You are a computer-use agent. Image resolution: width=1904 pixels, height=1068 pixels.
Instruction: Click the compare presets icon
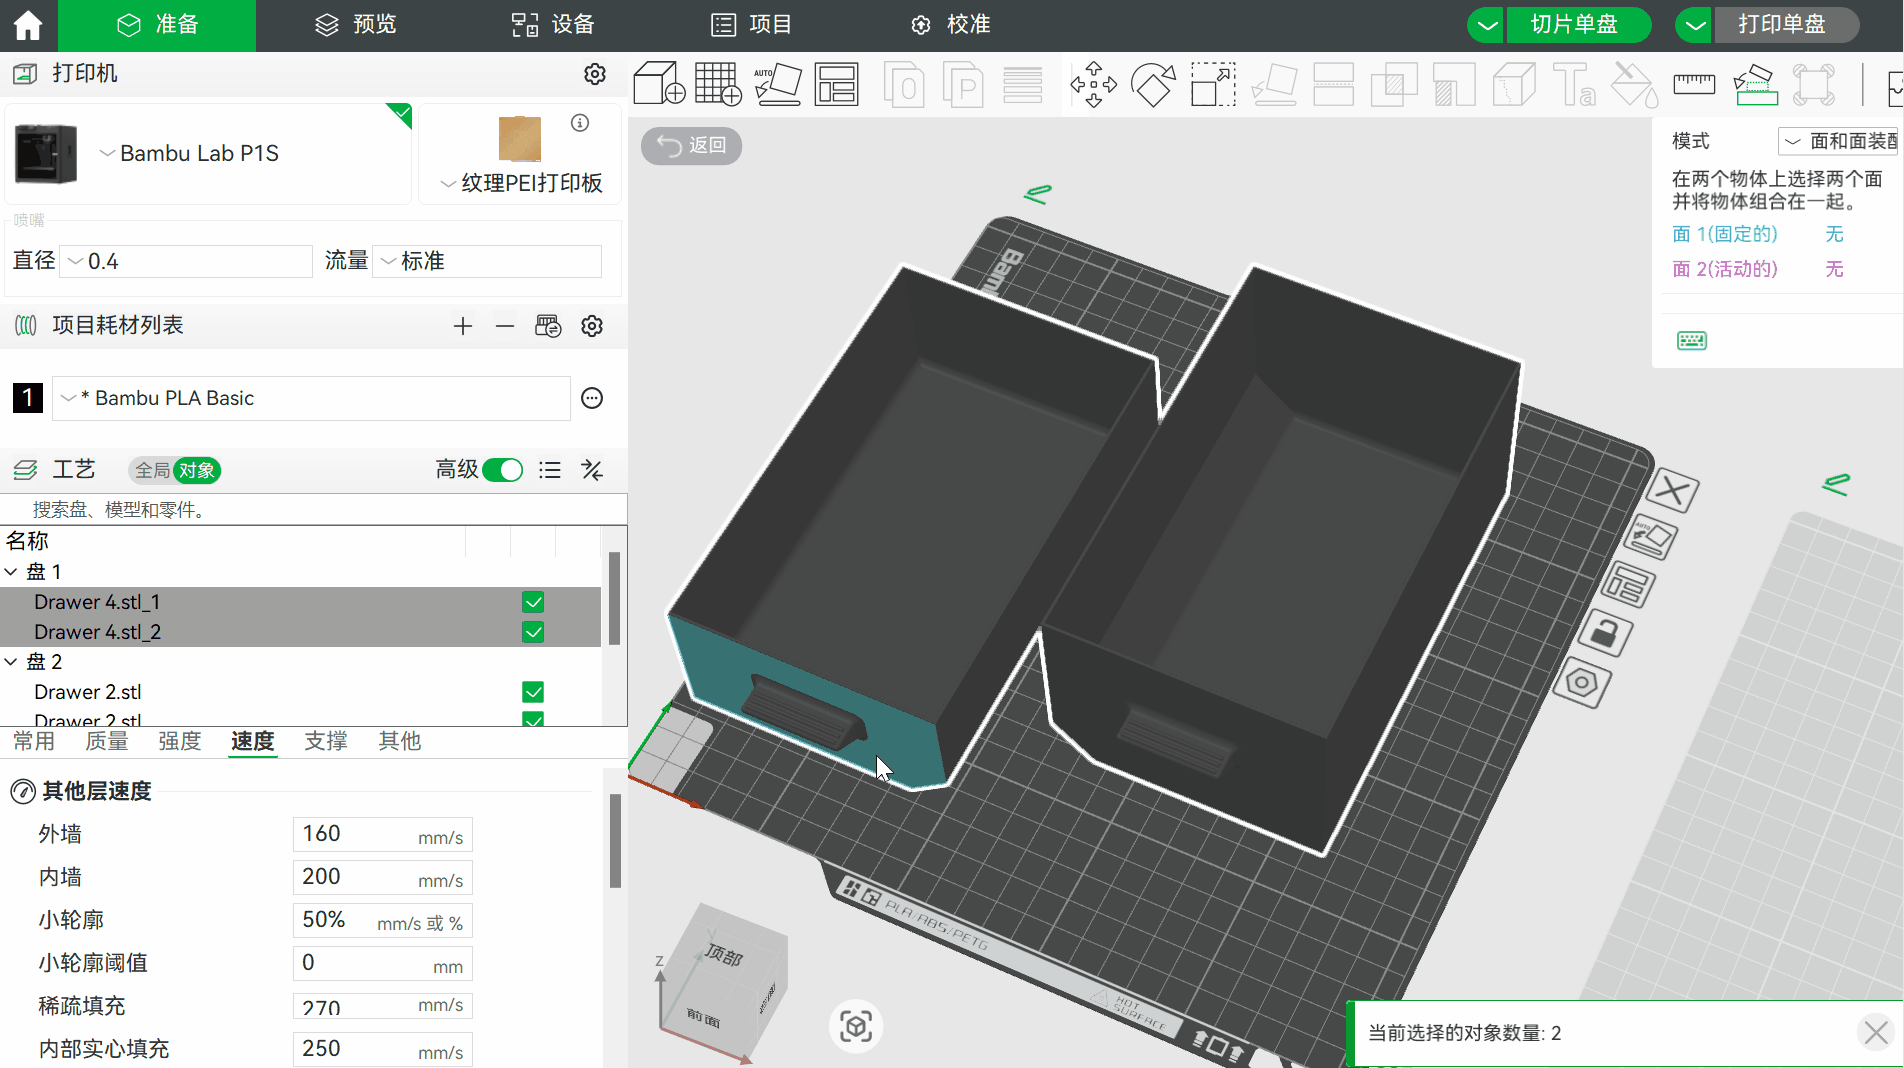(x=592, y=470)
